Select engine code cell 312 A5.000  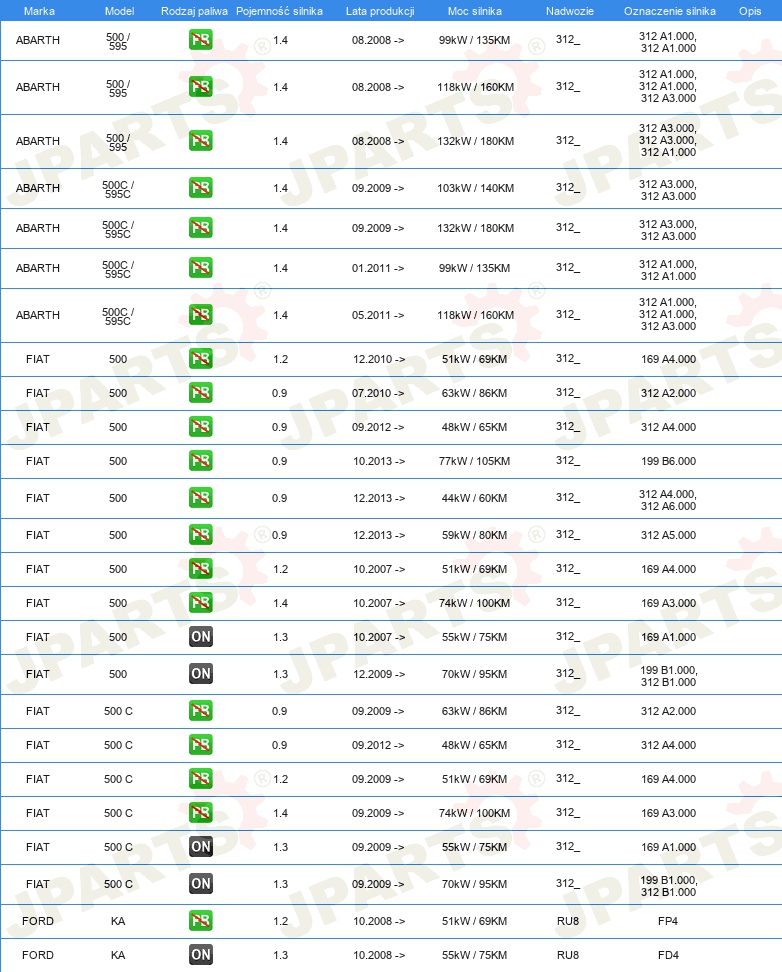point(668,535)
